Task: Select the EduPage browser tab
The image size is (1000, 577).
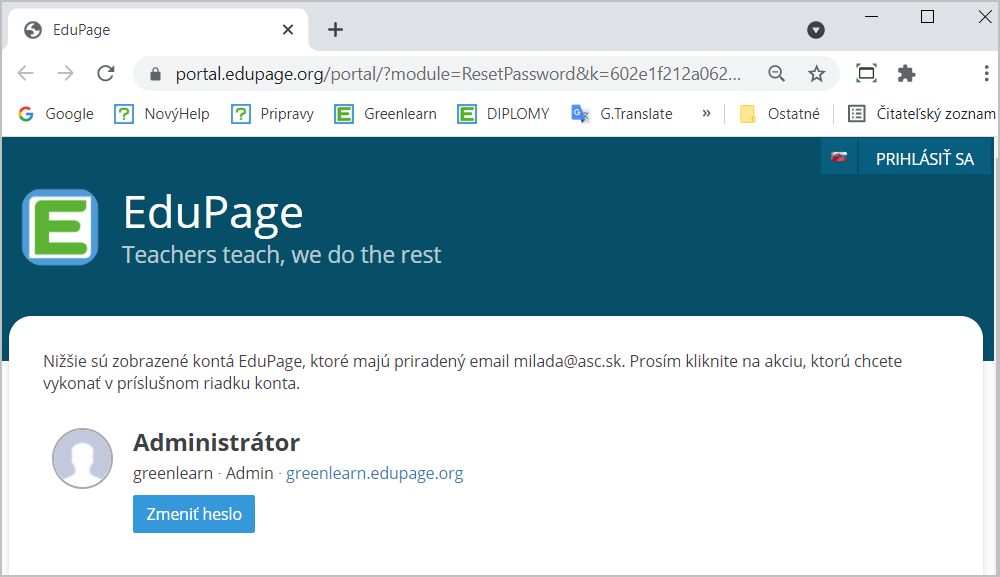Action: [158, 29]
